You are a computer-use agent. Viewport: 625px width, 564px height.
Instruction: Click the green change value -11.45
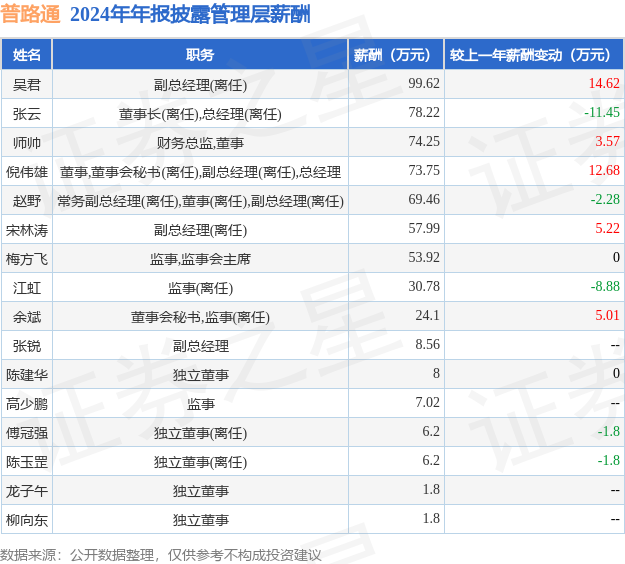(x=602, y=112)
